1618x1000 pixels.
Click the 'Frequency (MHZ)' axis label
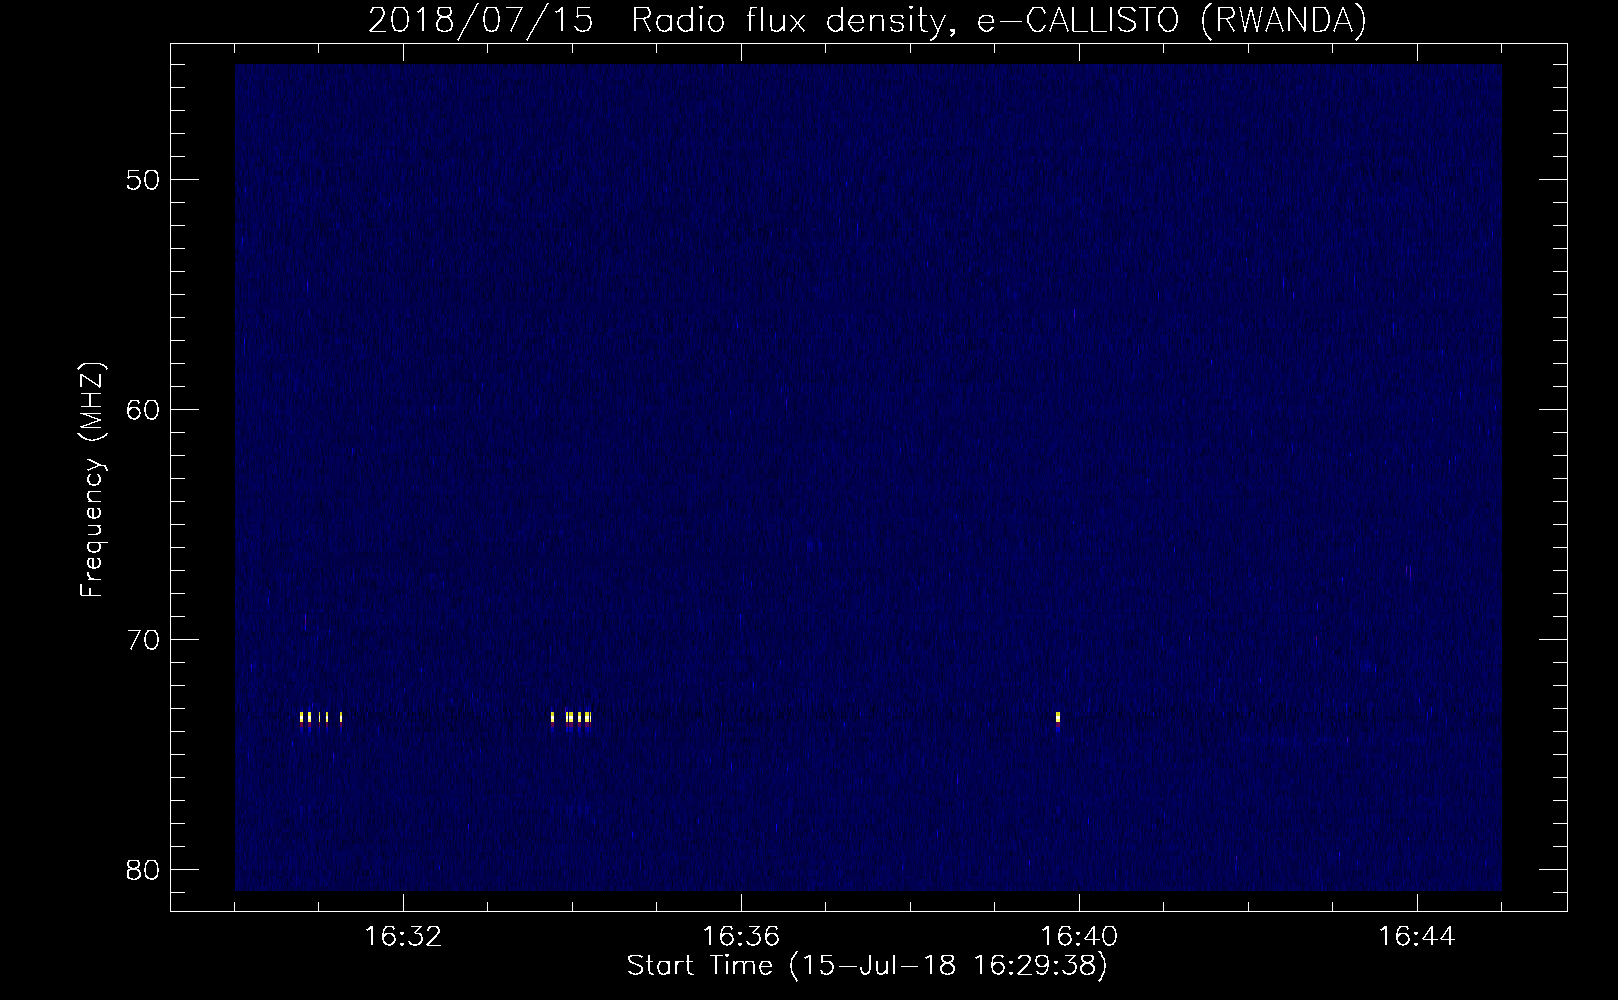[x=92, y=480]
